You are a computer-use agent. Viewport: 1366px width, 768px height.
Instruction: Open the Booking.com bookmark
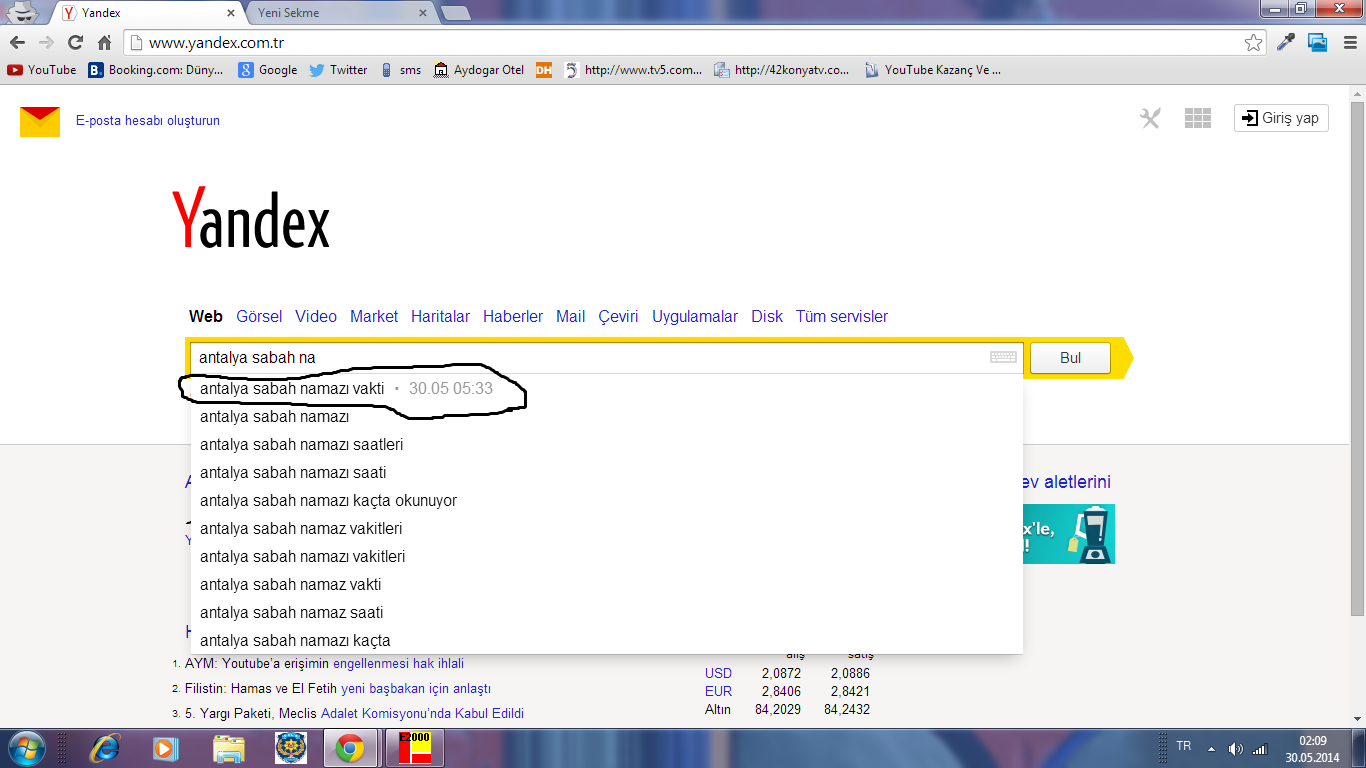(155, 70)
